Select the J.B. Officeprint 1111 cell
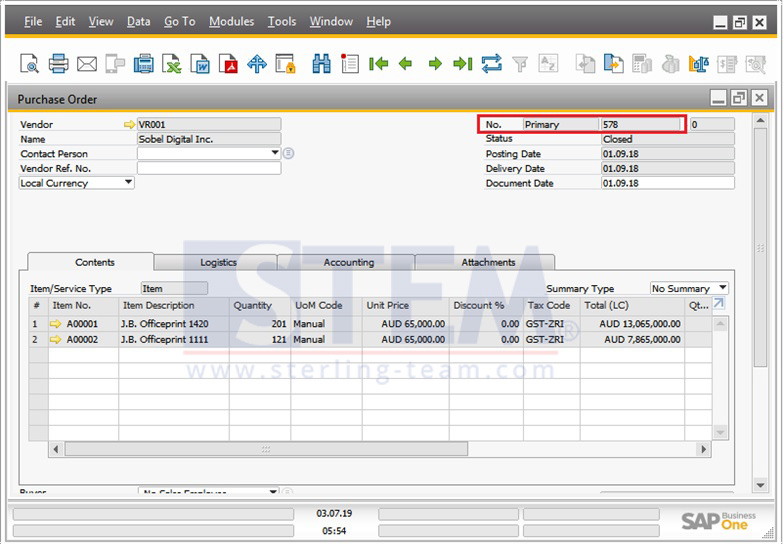This screenshot has height=544, width=783. (x=174, y=339)
